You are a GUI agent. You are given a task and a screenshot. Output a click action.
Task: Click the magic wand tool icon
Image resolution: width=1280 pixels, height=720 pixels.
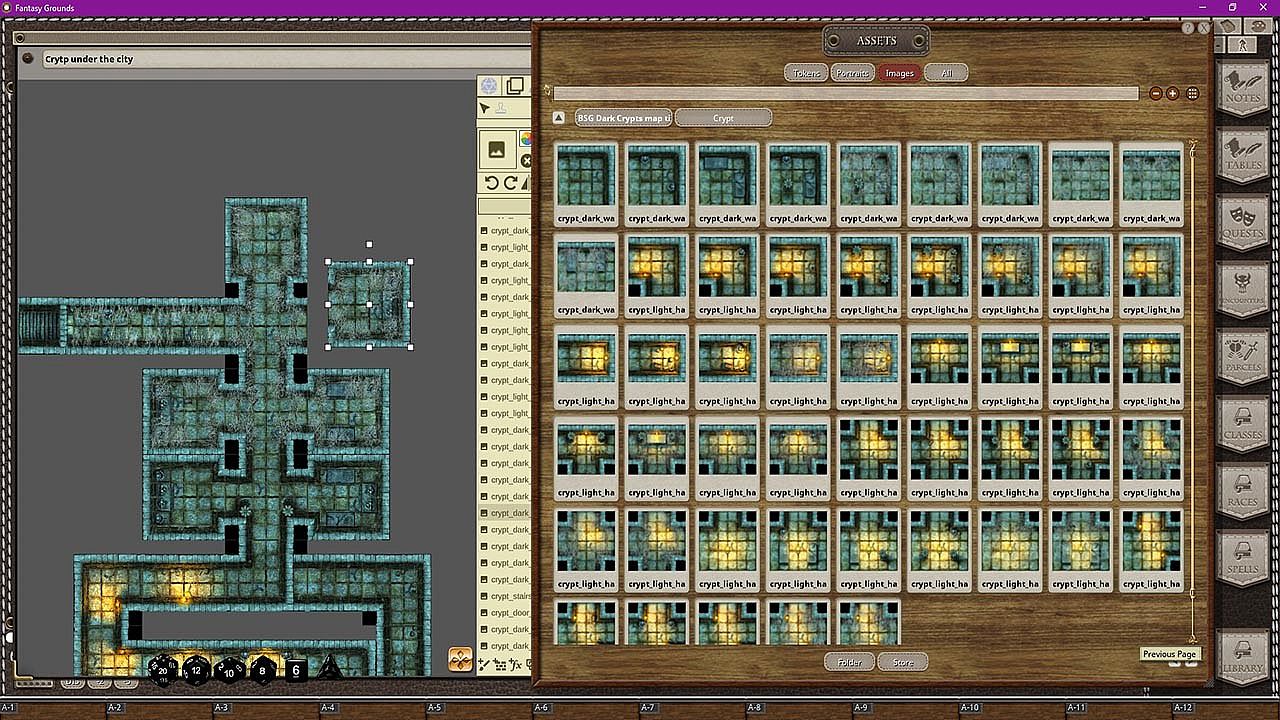(485, 664)
